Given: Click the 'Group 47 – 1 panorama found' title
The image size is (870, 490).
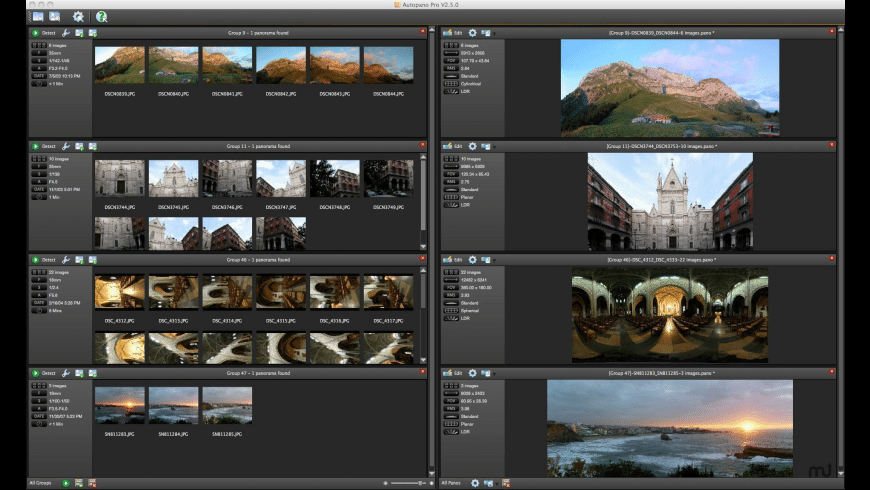Looking at the screenshot, I should coord(258,373).
